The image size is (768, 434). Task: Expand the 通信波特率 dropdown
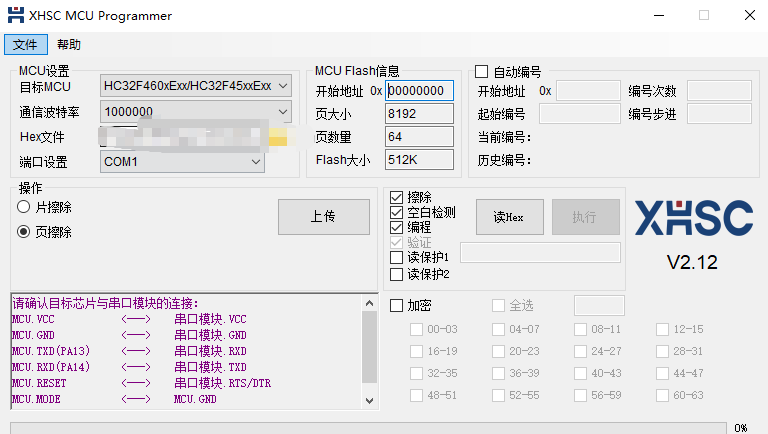pos(195,112)
